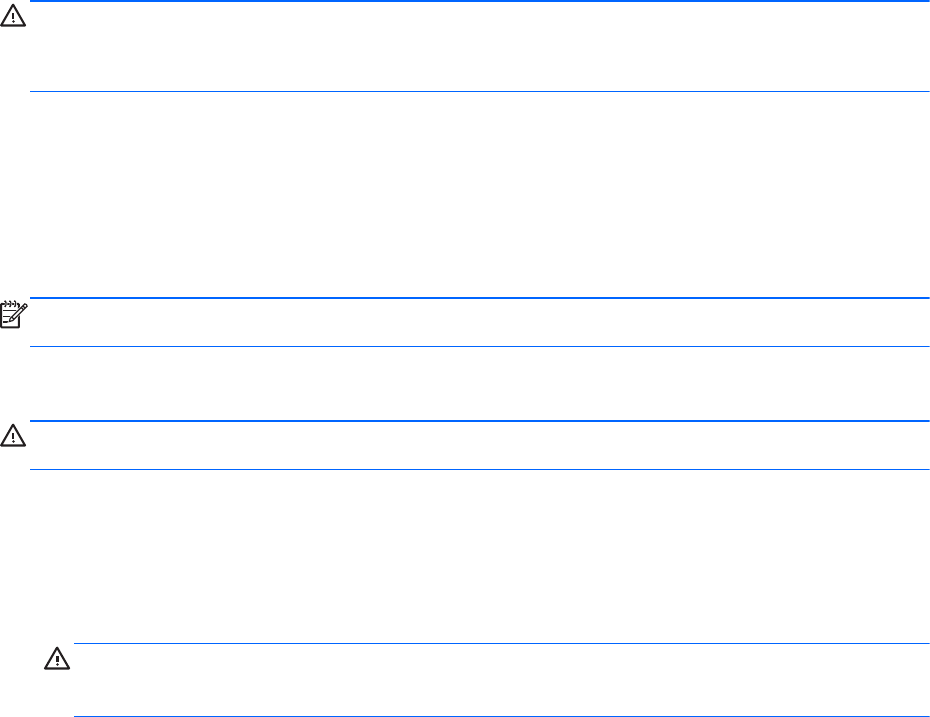Click the blank space between first warning and note
The width and height of the screenshot is (930, 717).
(x=478, y=195)
